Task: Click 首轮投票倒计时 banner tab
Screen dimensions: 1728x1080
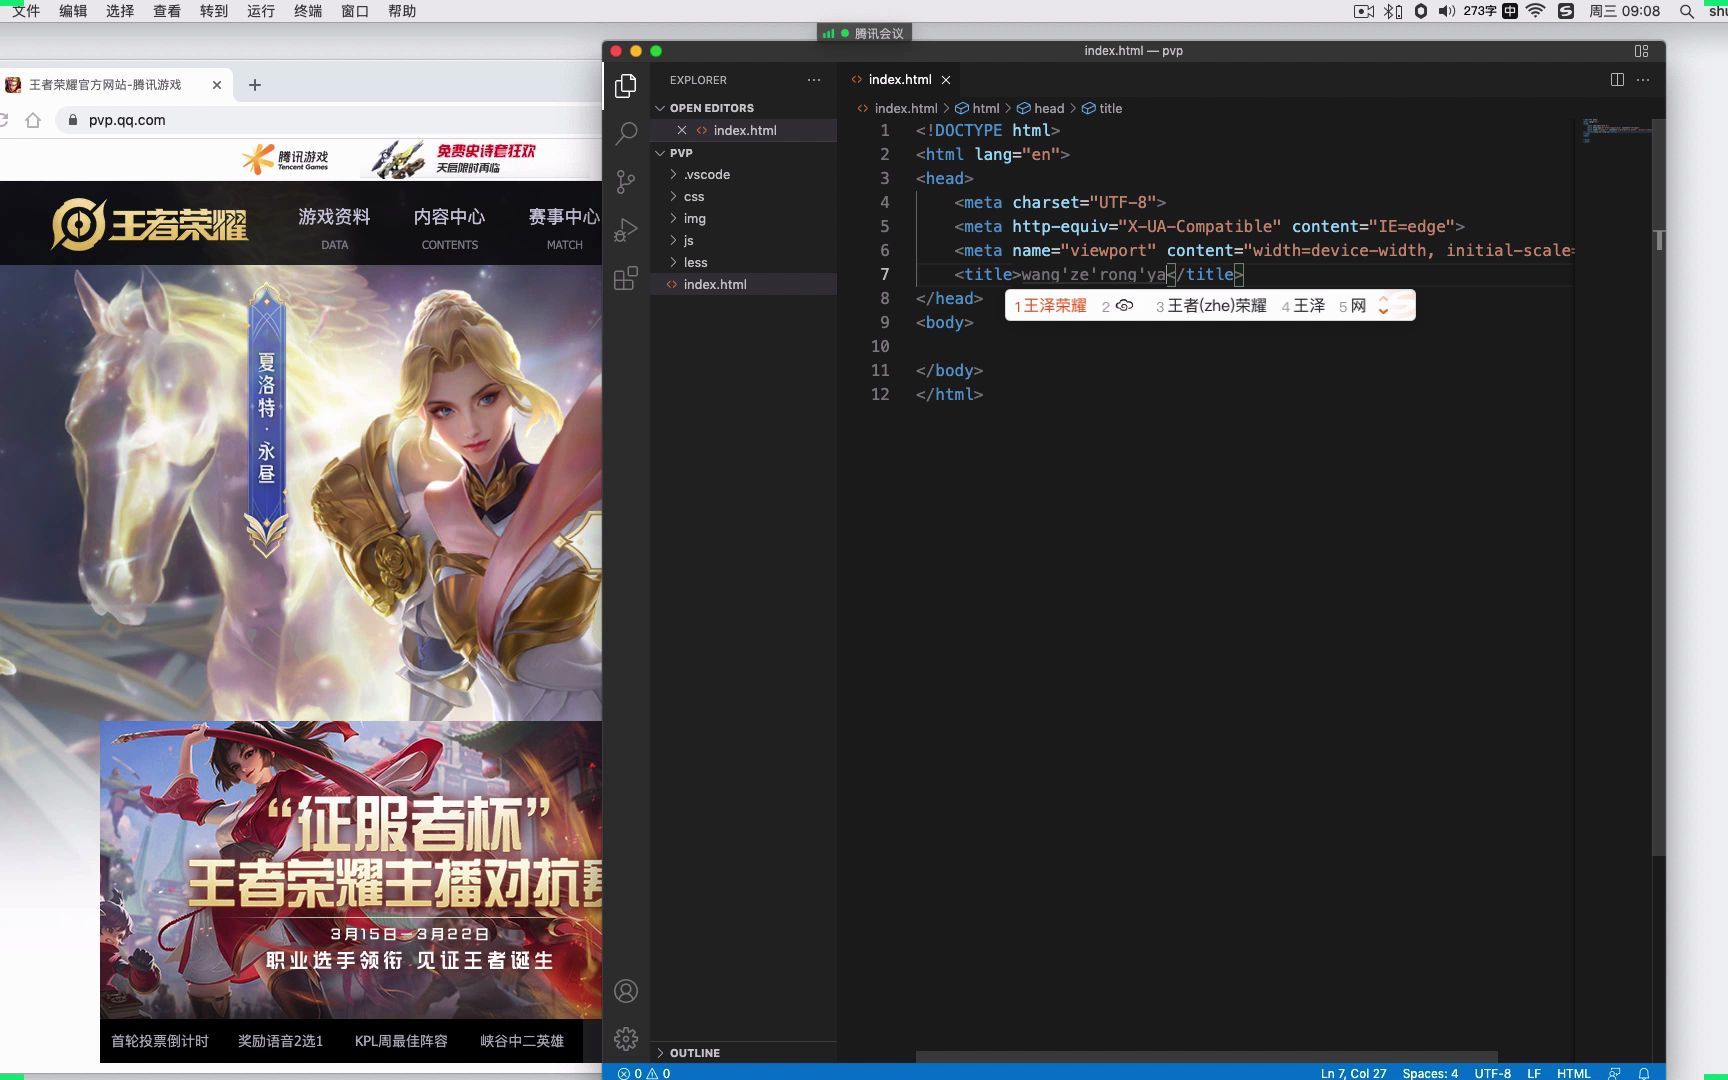Action: (x=160, y=1041)
